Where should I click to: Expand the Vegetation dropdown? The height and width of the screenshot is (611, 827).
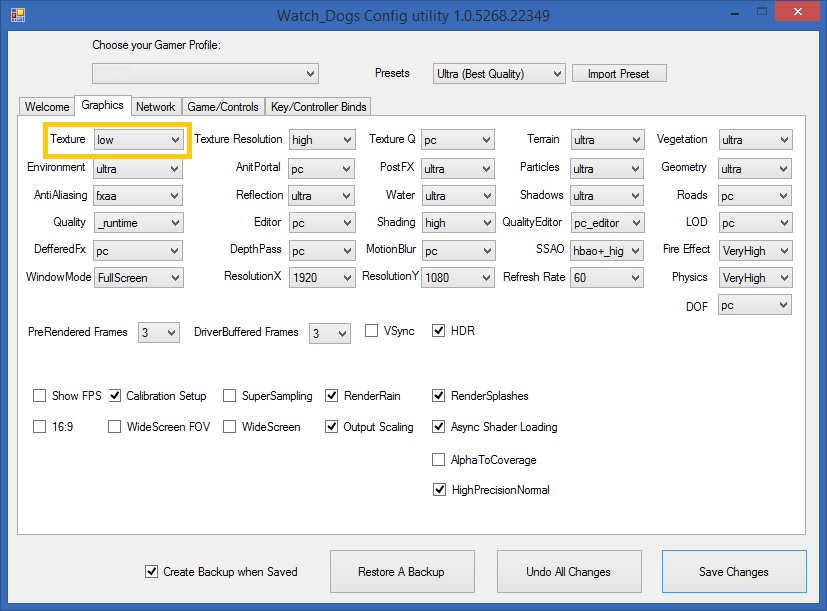[x=755, y=140]
